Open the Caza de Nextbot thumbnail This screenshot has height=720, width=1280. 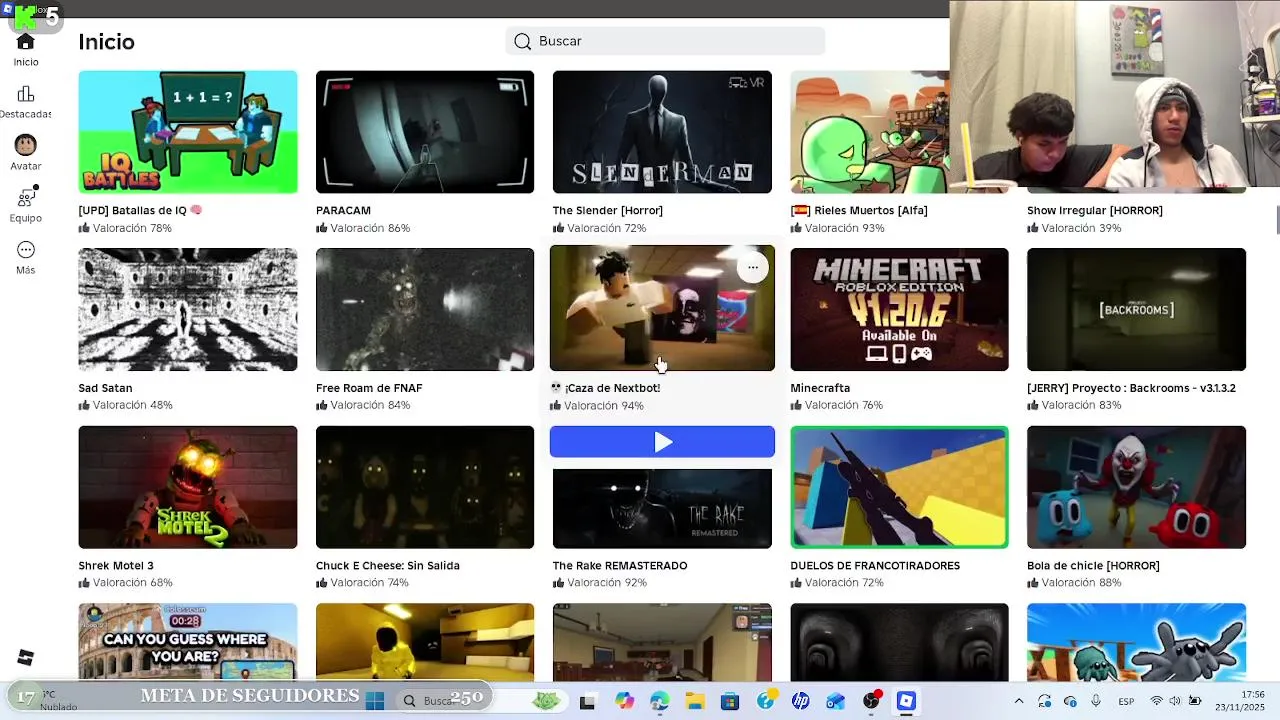(662, 308)
